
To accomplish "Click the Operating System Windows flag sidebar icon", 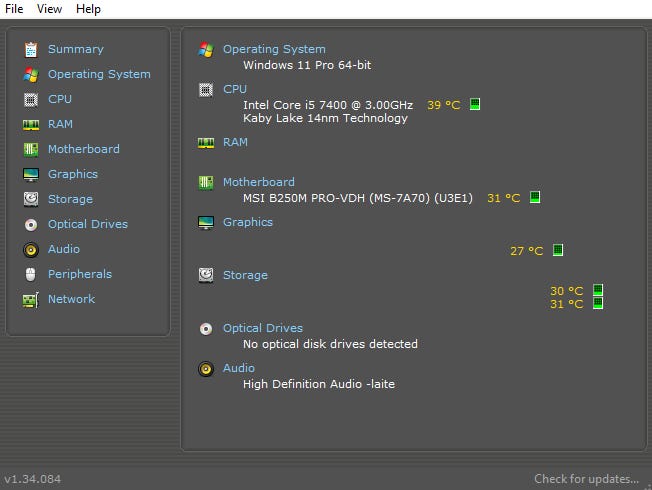I will tap(31, 74).
